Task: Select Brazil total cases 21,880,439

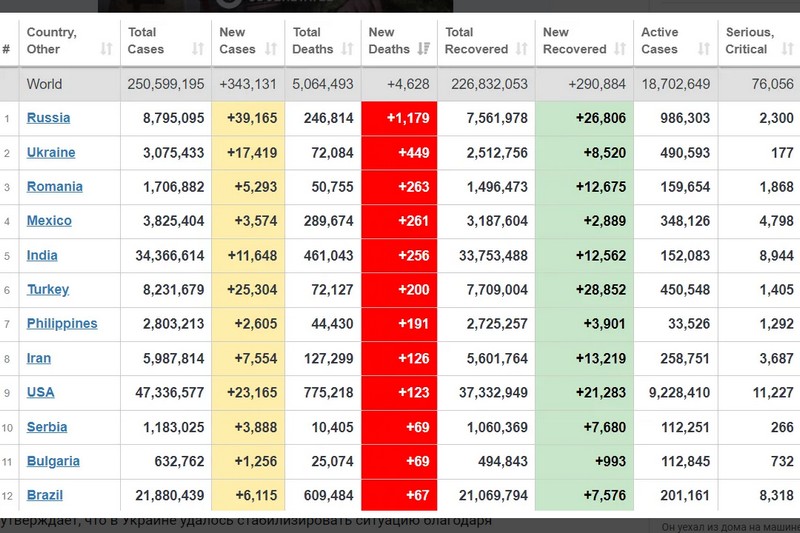Action: click(x=170, y=496)
